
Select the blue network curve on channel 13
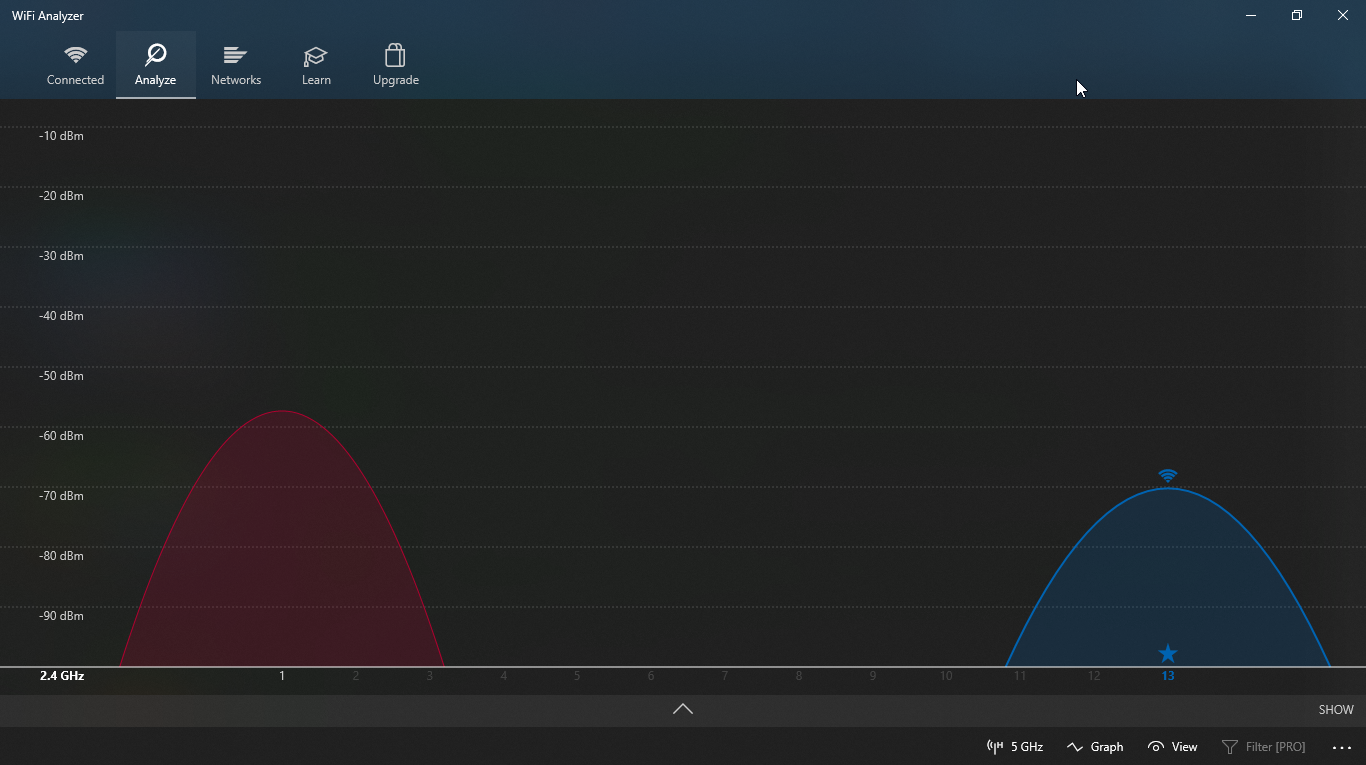1168,580
